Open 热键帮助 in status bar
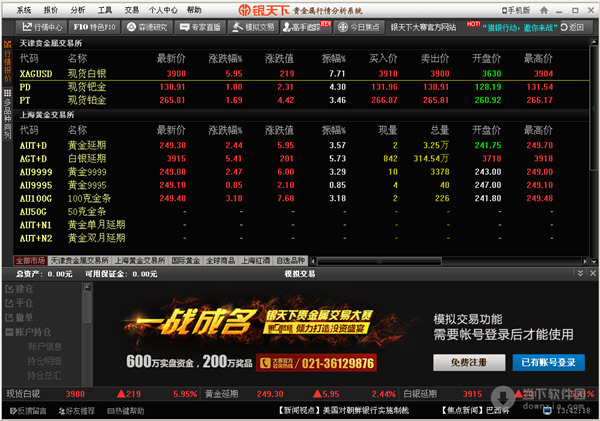 pyautogui.click(x=126, y=411)
